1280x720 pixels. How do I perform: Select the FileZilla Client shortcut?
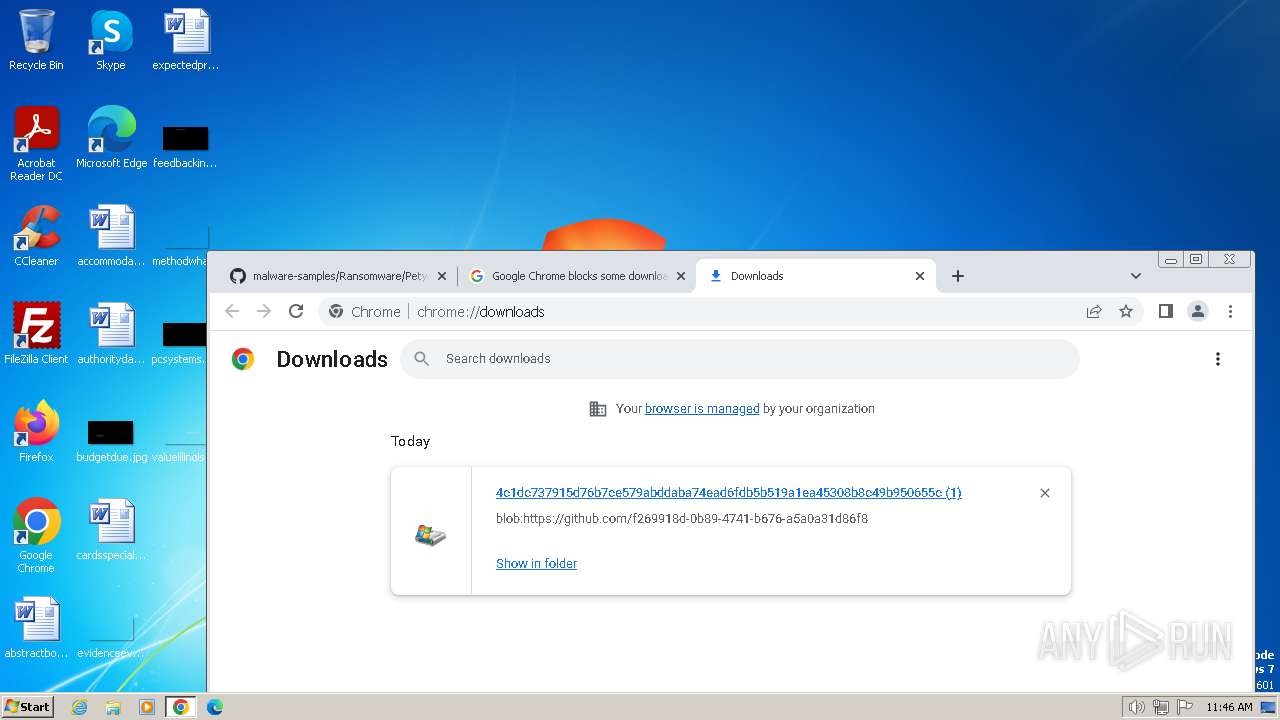(x=36, y=333)
